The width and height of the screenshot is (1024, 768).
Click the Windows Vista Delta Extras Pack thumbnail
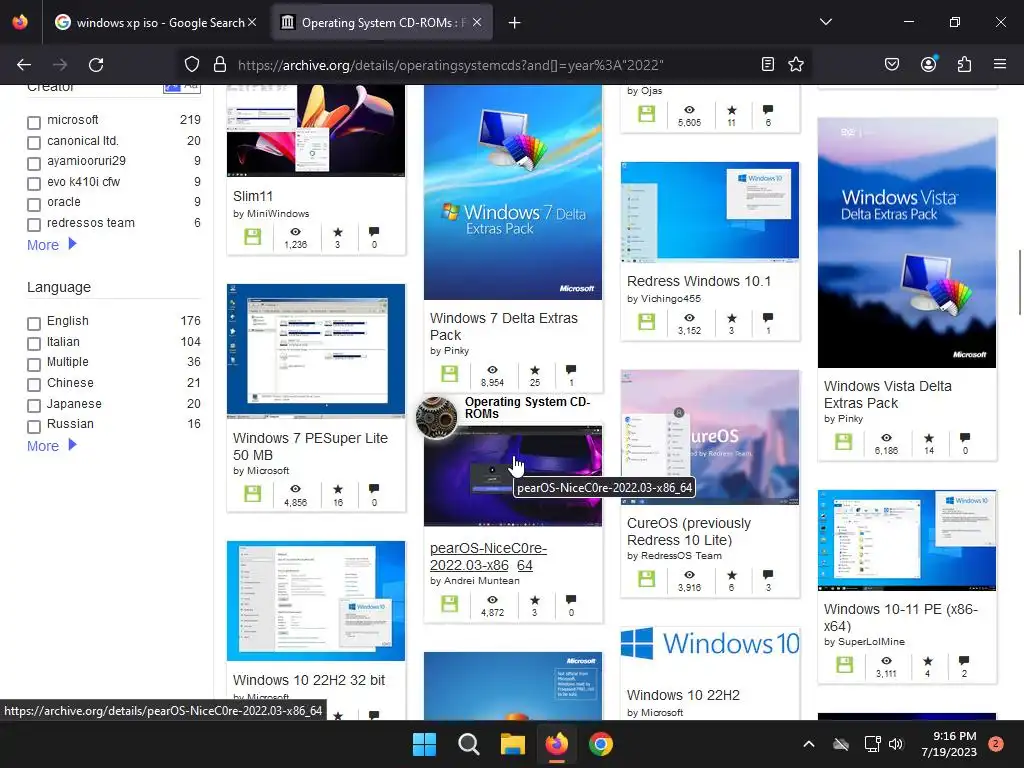906,243
